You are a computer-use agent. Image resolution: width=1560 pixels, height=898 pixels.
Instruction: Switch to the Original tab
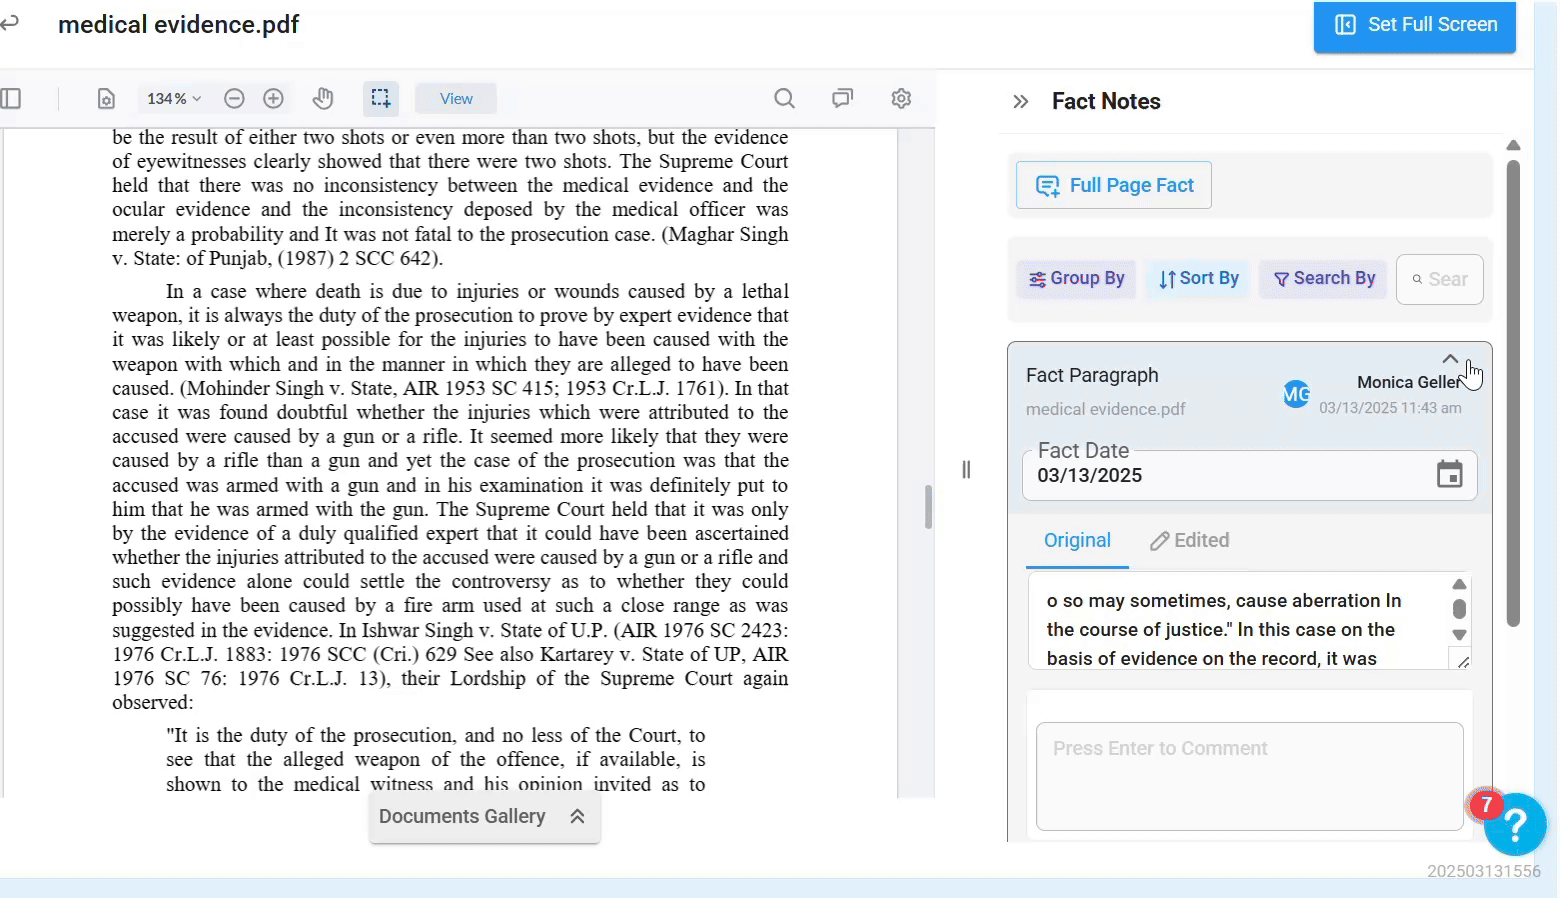point(1077,541)
